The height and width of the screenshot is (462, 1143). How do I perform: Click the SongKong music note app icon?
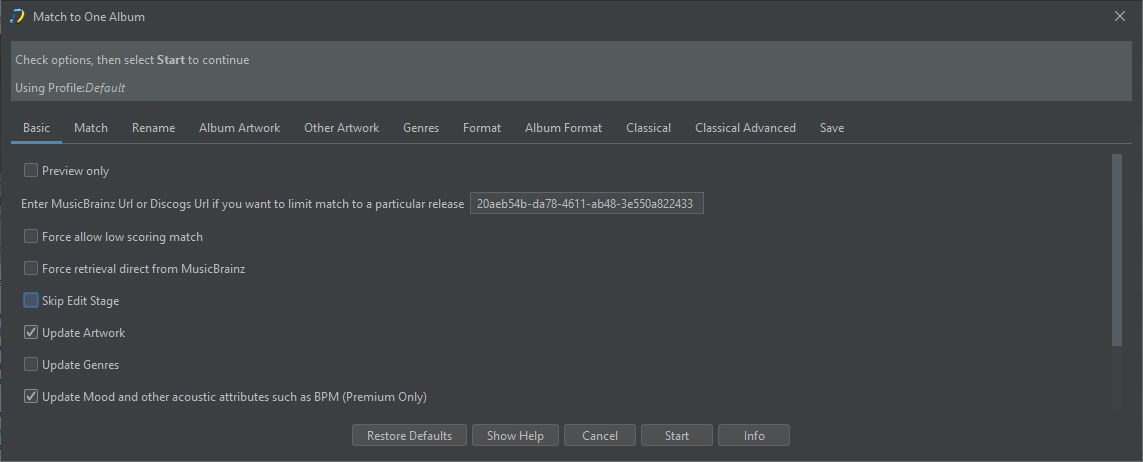[x=17, y=16]
